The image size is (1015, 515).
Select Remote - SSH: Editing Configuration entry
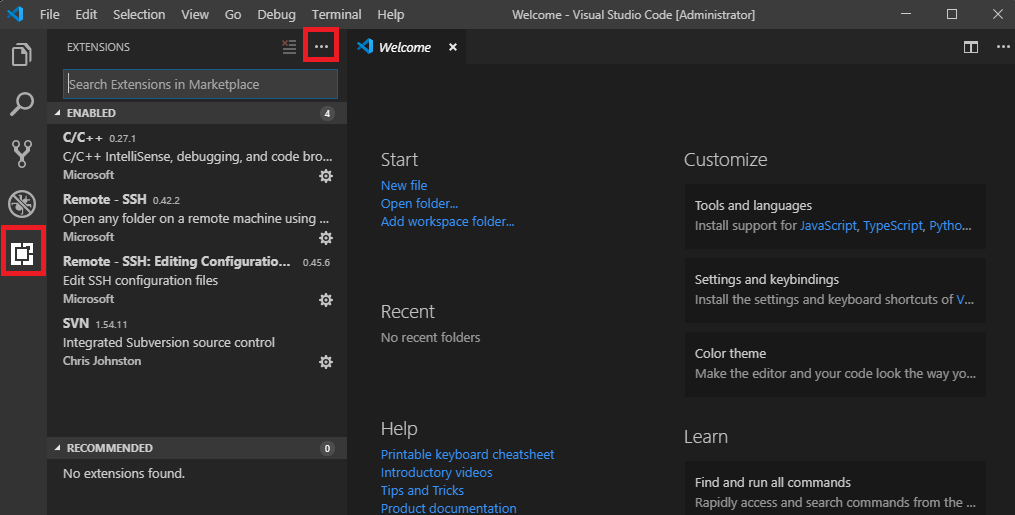[x=197, y=280]
